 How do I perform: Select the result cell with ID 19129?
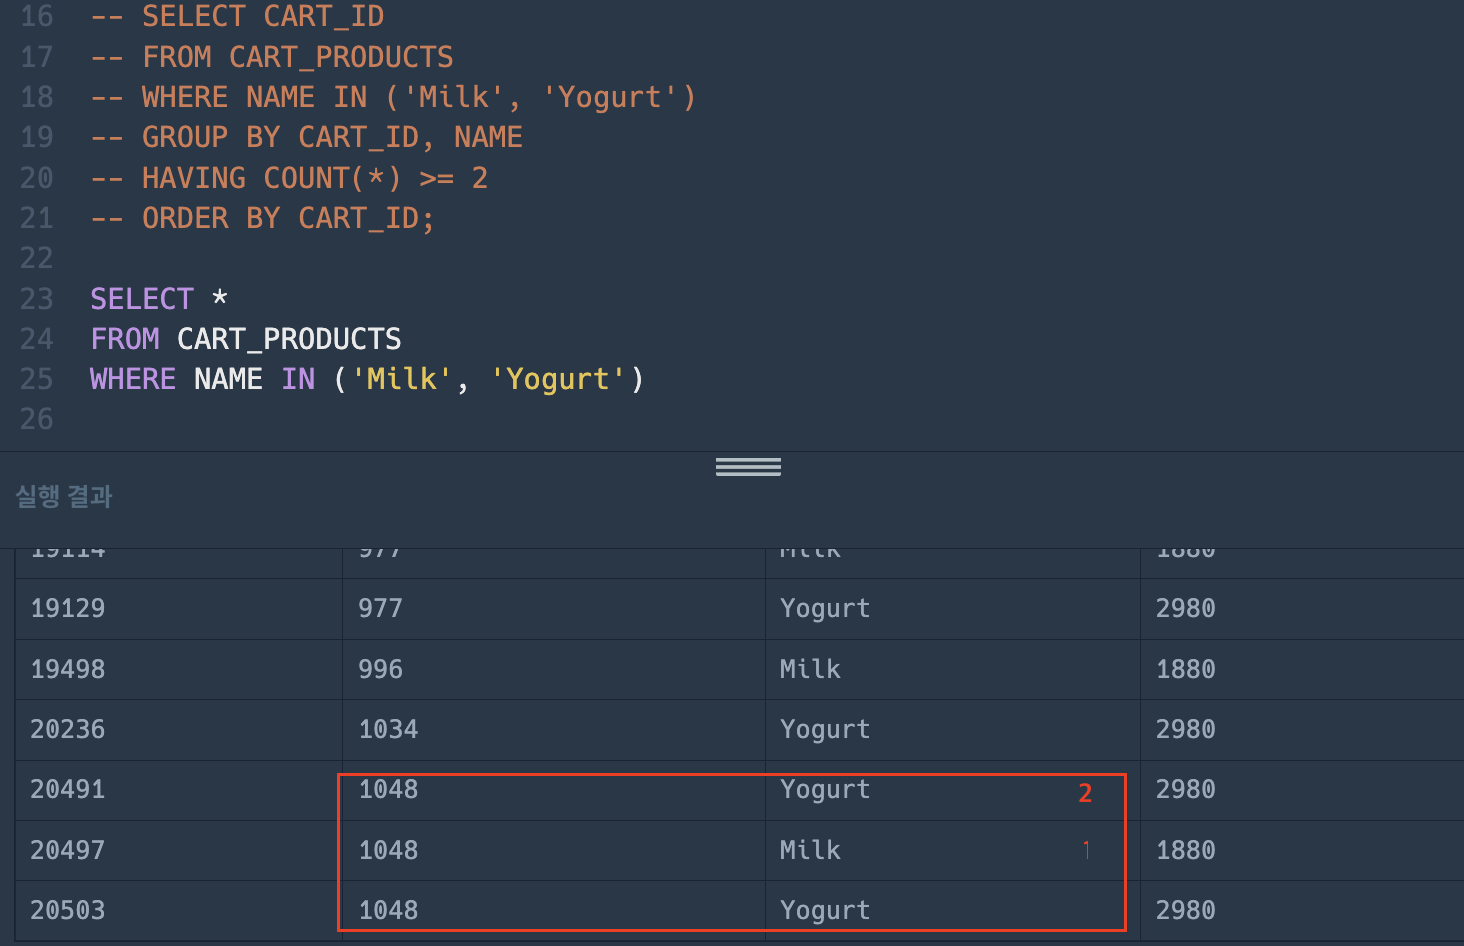point(68,608)
